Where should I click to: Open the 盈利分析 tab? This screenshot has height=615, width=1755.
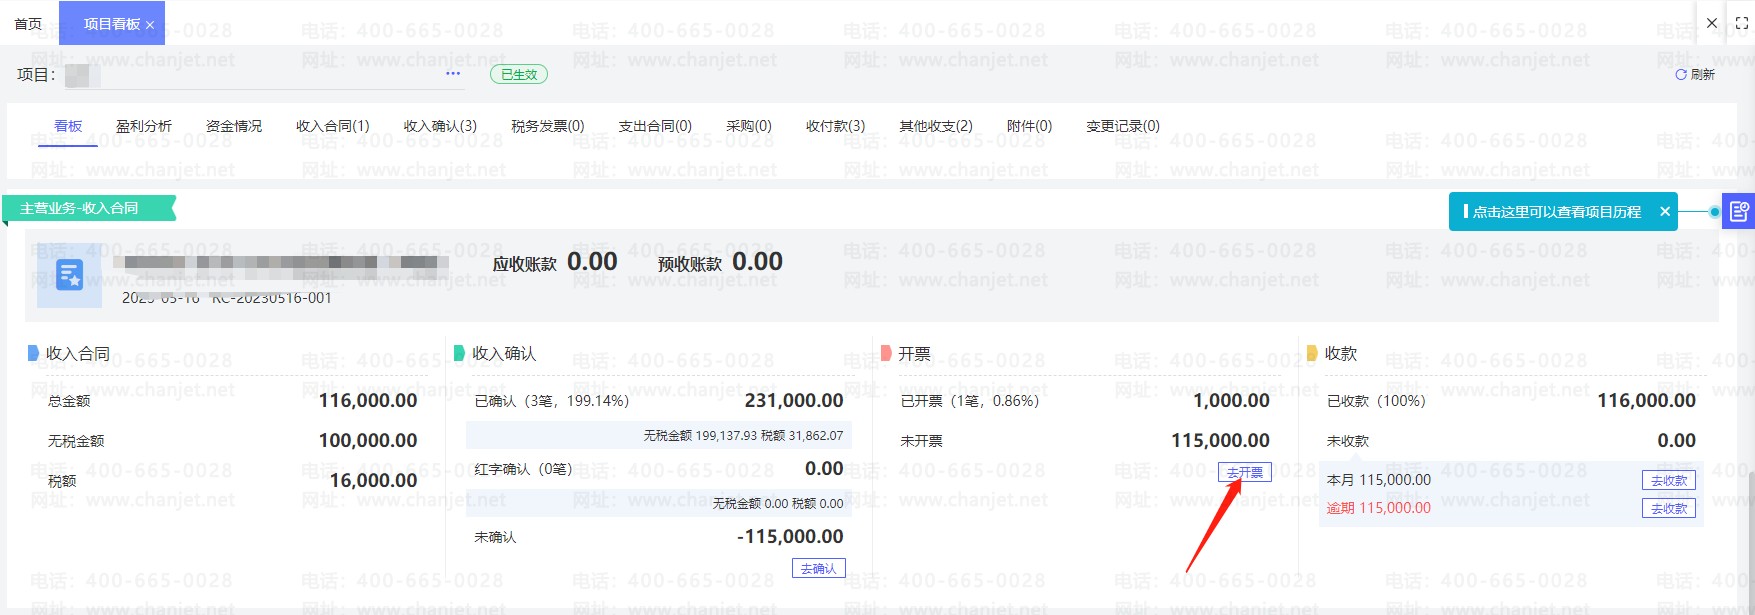pyautogui.click(x=144, y=126)
